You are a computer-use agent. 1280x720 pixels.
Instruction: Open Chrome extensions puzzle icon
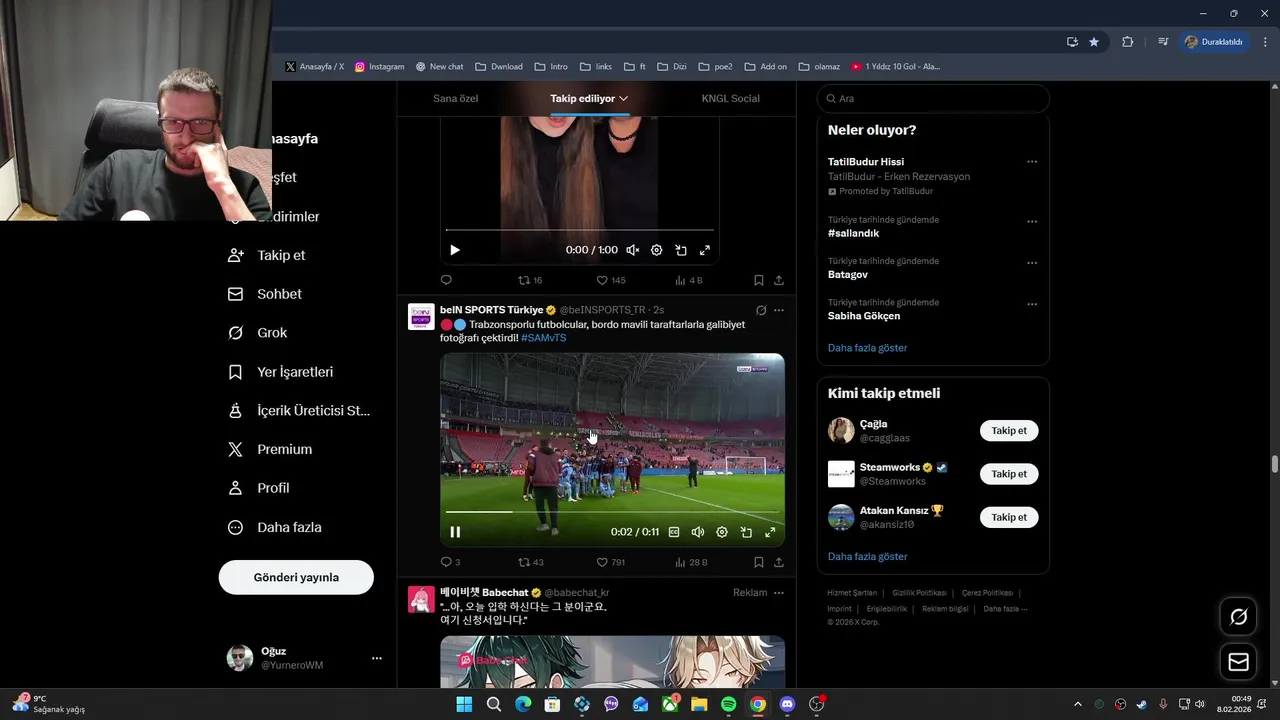coord(1128,42)
